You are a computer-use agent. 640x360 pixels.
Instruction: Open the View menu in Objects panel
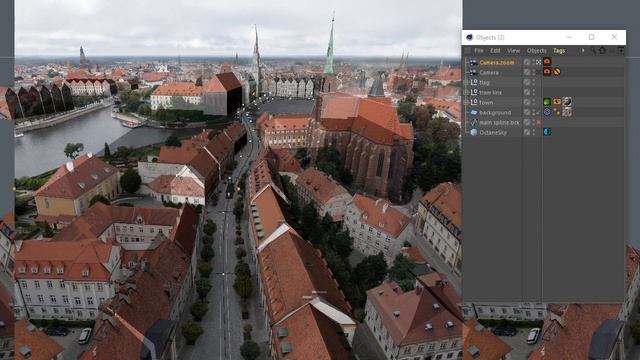(x=513, y=51)
